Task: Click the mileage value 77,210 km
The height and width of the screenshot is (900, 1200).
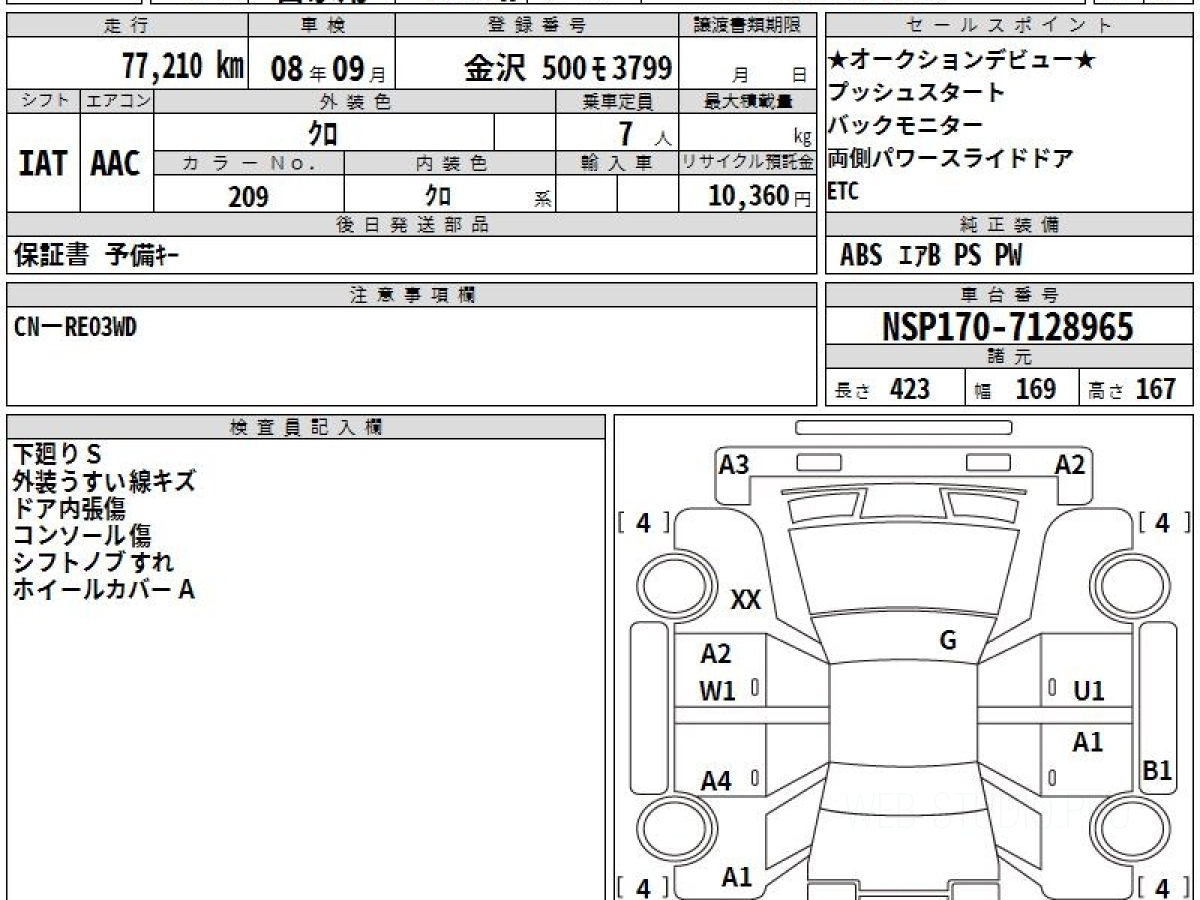Action: (x=183, y=67)
